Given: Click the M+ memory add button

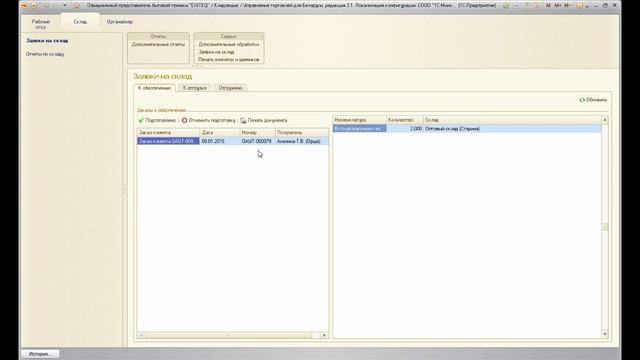Looking at the screenshot, I should point(558,6).
